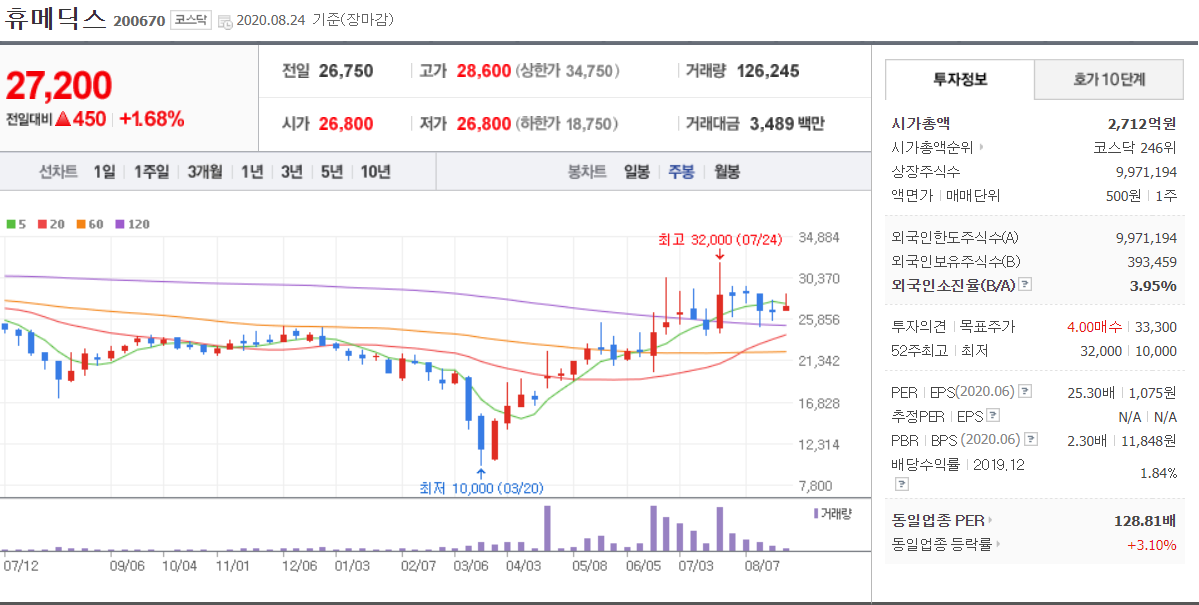Click the 고가 28,600 value

click(x=483, y=71)
